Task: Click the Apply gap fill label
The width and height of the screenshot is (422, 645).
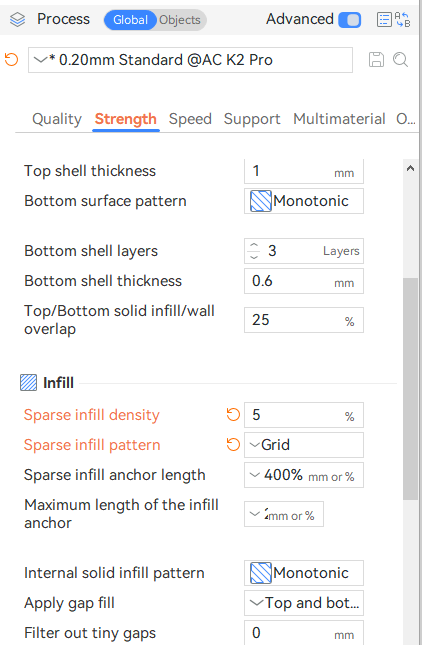Action: point(69,603)
